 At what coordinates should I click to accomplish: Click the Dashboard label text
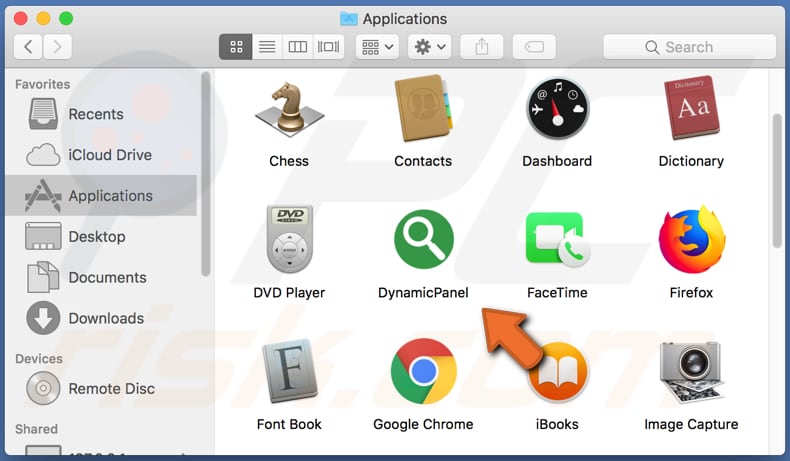click(x=557, y=161)
